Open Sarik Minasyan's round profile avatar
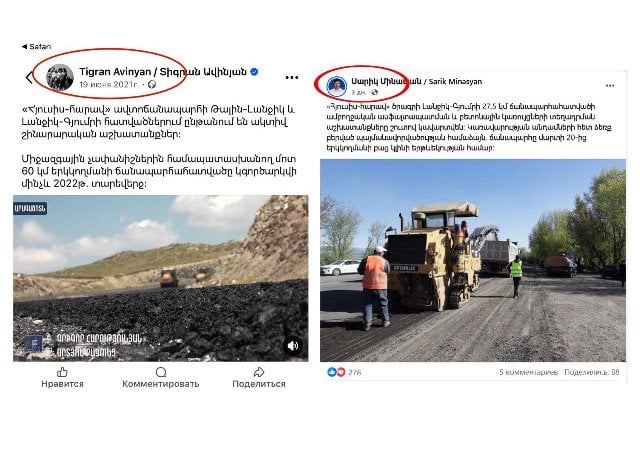Viewport: 640px width, 453px height. (x=337, y=86)
